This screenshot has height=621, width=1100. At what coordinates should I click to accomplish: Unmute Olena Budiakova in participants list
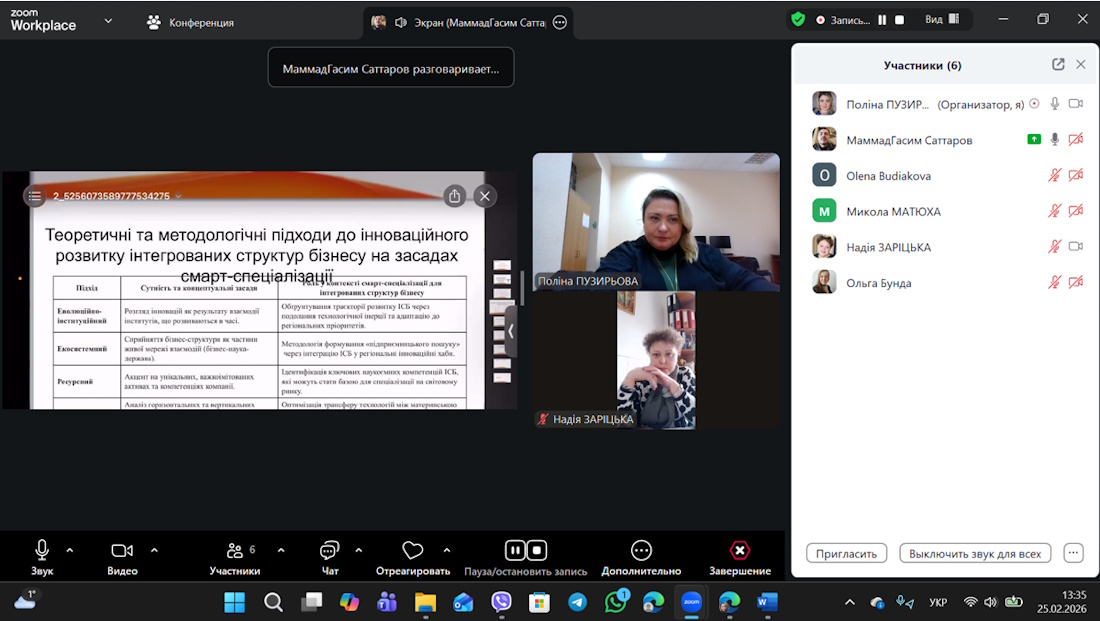tap(1054, 176)
